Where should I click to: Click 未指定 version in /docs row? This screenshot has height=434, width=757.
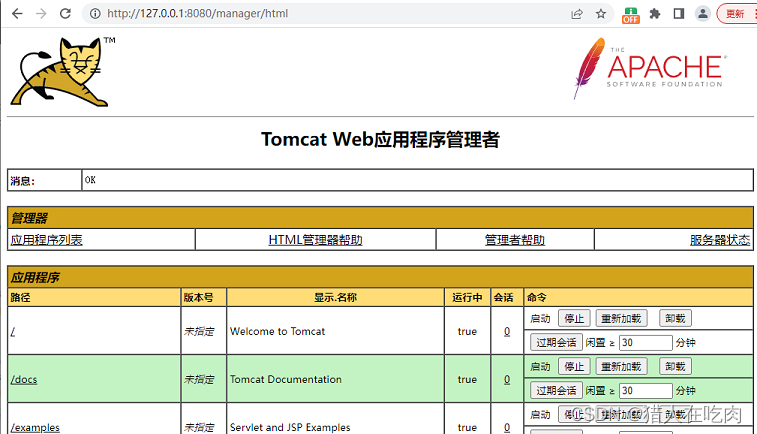199,379
